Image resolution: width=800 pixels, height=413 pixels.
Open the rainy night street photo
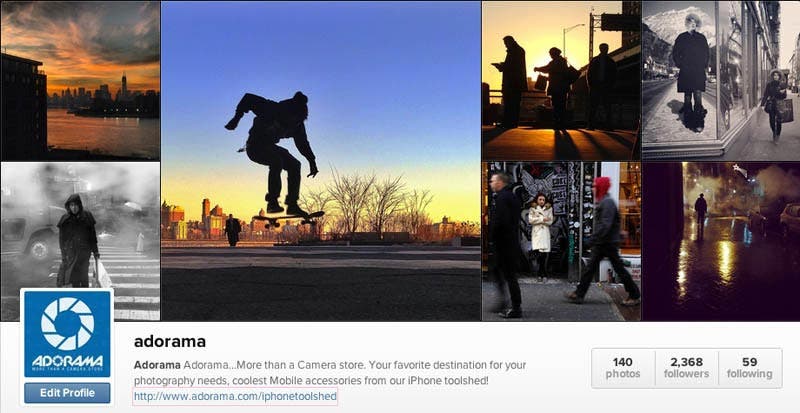[721, 241]
